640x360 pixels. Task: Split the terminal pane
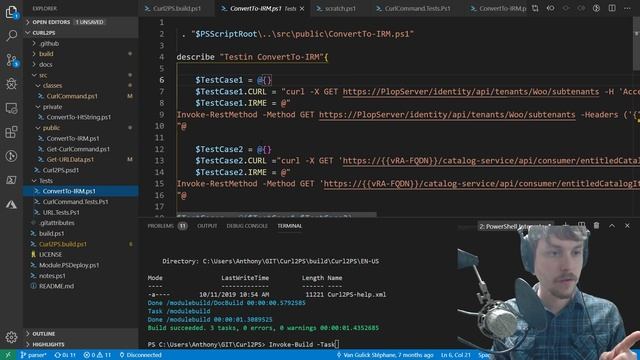click(x=581, y=226)
